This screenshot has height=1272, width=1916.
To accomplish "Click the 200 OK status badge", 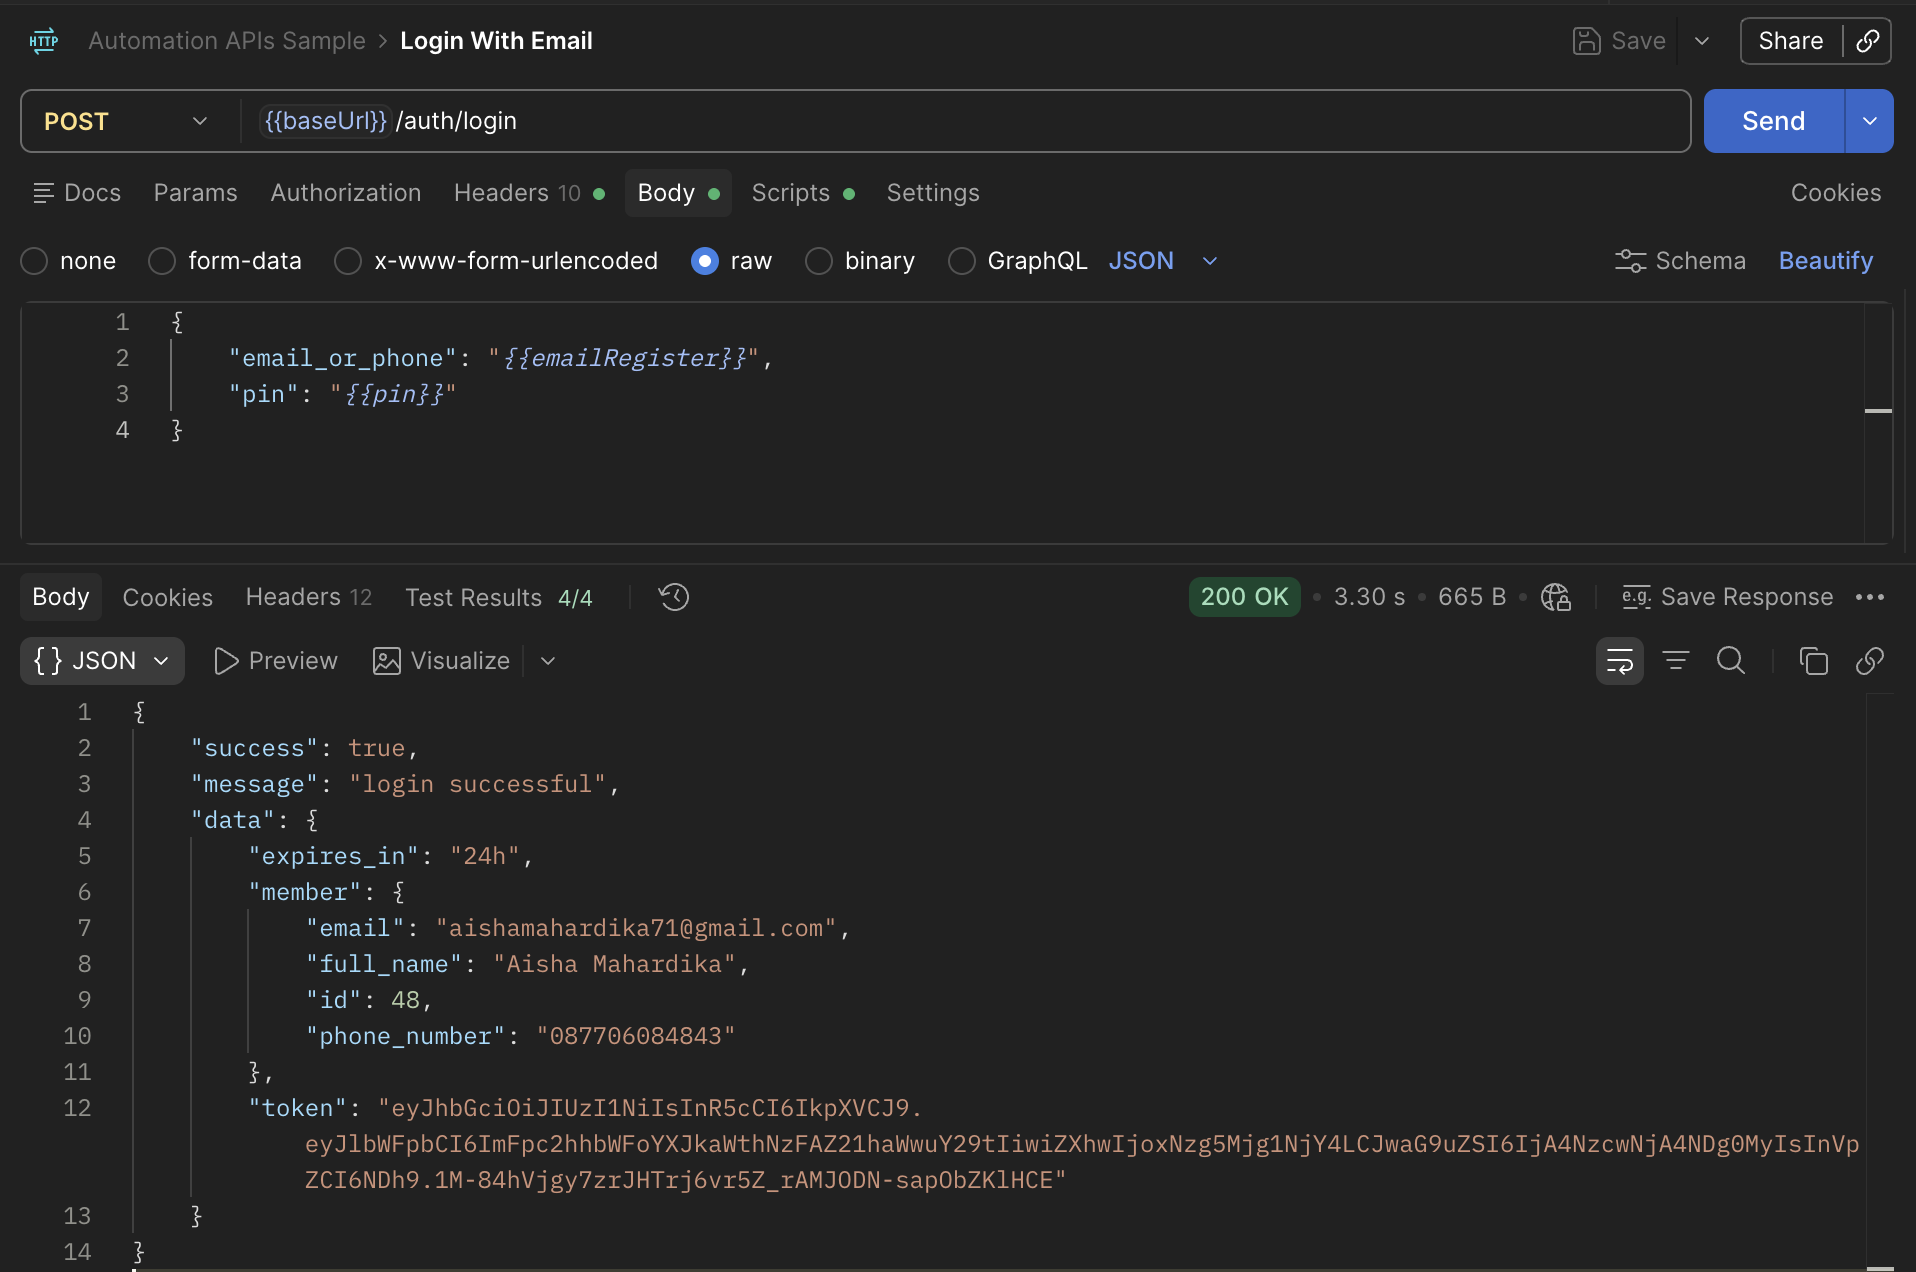I will pyautogui.click(x=1245, y=597).
